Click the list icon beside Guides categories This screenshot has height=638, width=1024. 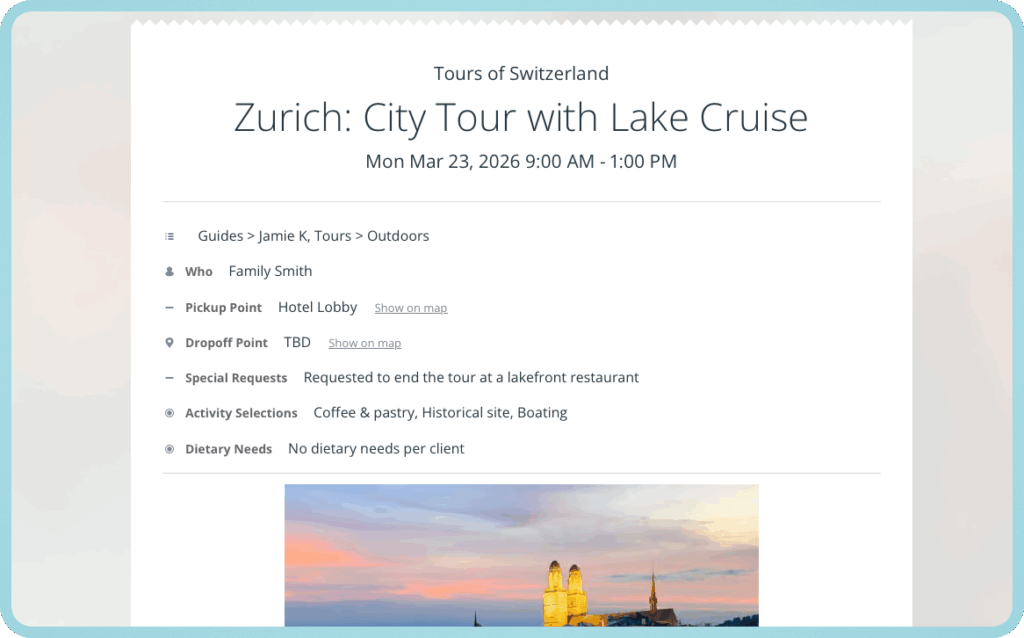coord(169,237)
